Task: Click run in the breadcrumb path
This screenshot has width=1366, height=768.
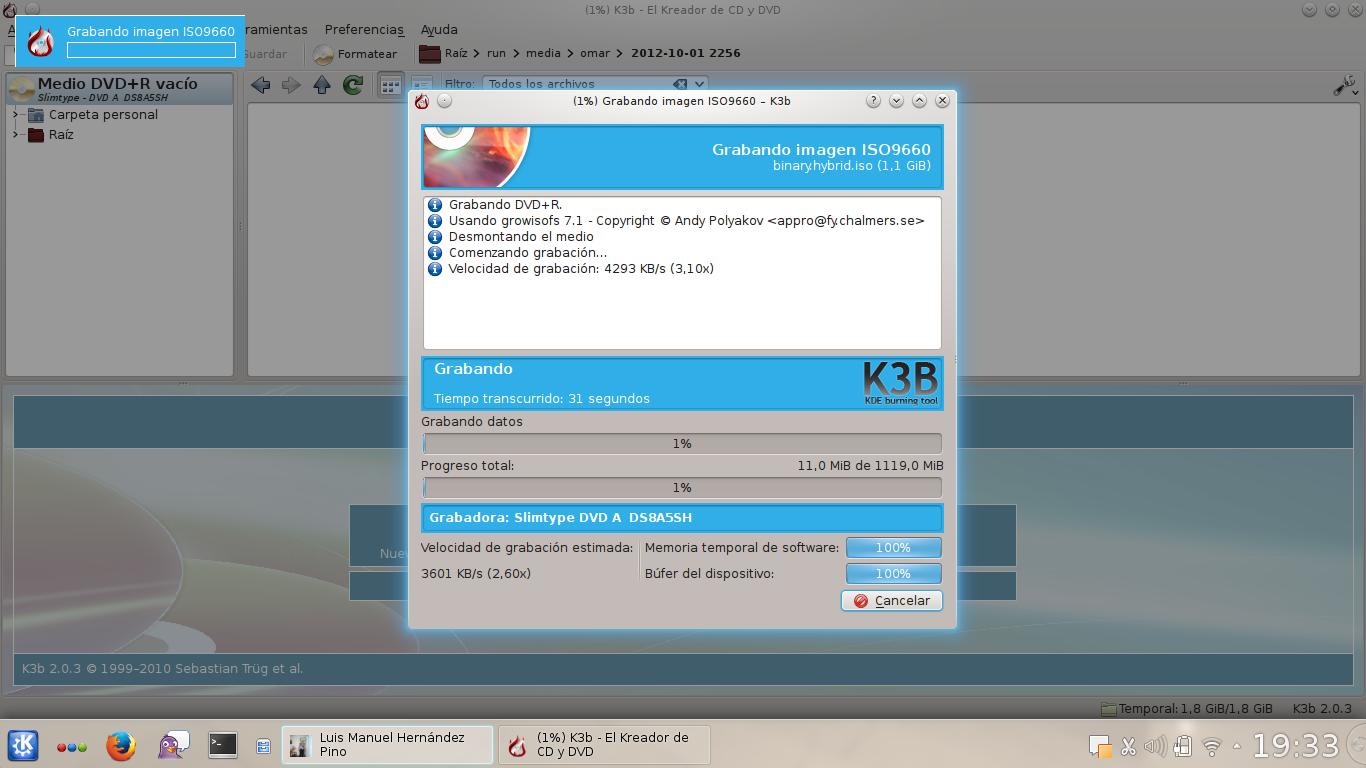Action: click(x=496, y=54)
